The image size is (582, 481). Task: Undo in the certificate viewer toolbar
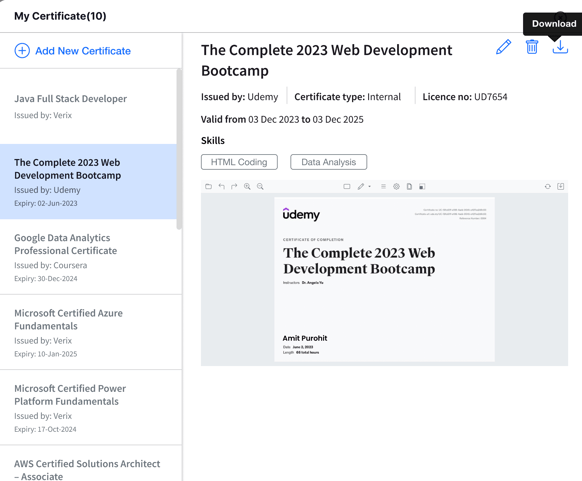[222, 186]
